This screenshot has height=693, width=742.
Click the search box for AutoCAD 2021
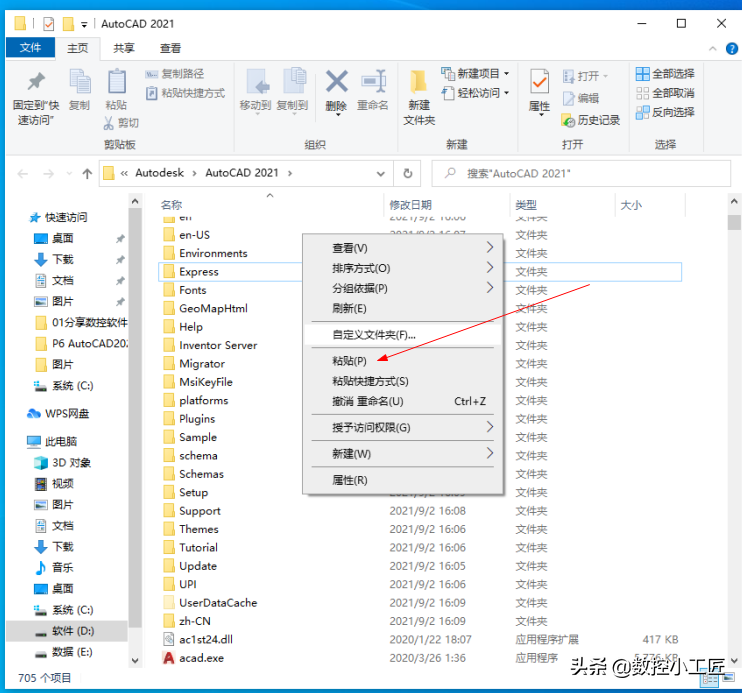coord(581,174)
